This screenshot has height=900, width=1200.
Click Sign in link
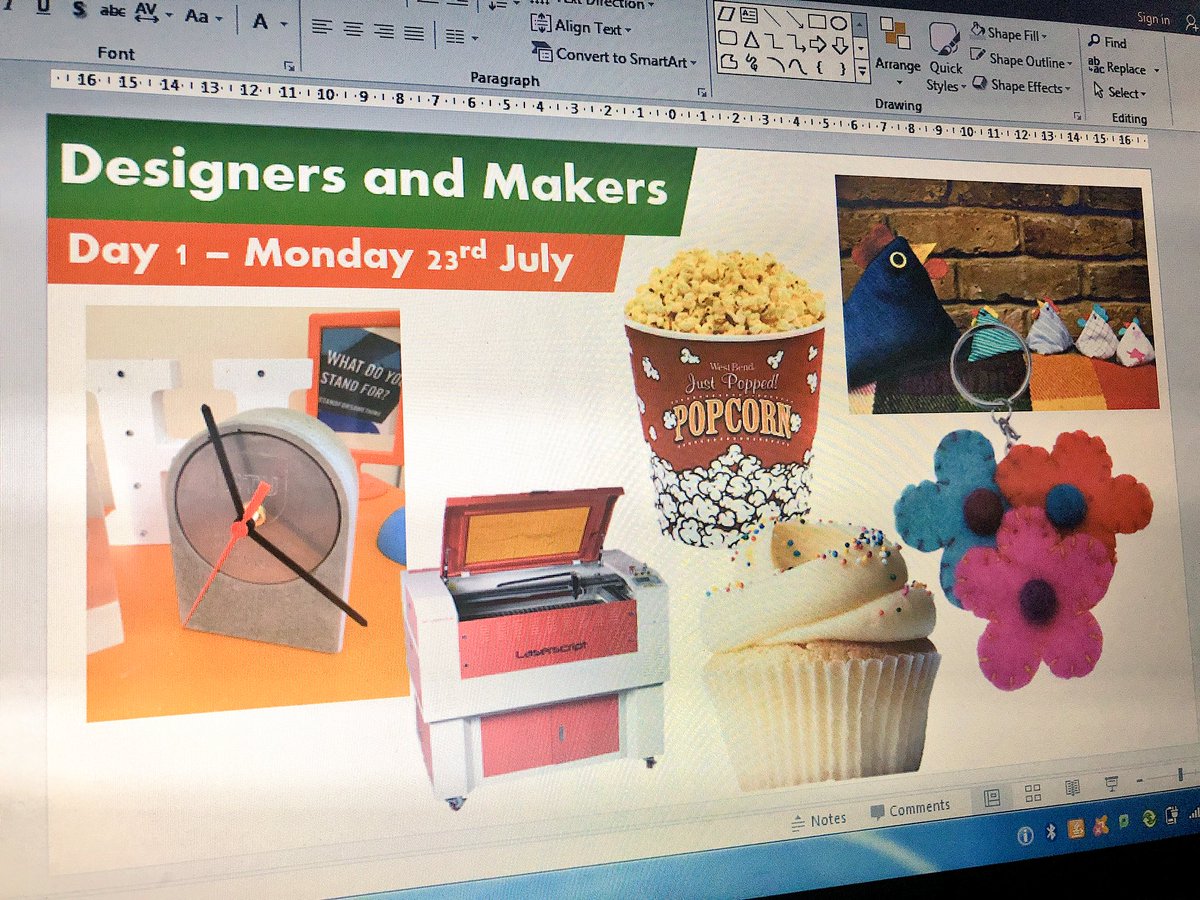pos(1153,19)
